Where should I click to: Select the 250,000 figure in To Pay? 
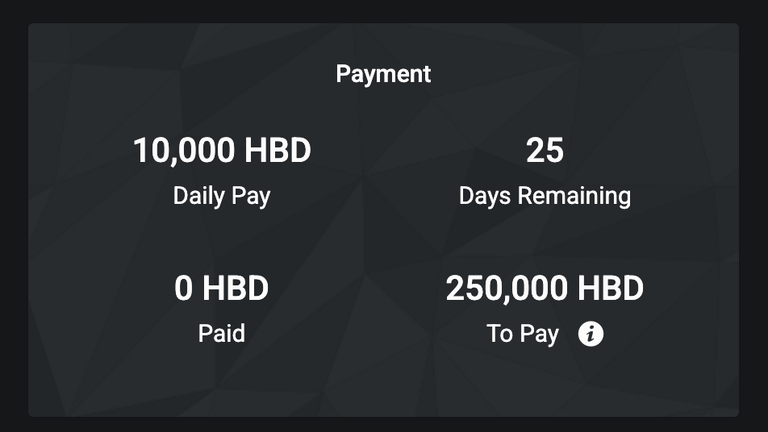point(507,288)
